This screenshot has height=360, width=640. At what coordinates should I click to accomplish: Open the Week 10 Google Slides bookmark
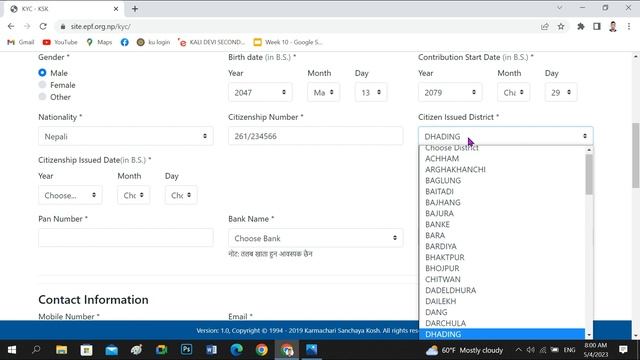pyautogui.click(x=288, y=42)
